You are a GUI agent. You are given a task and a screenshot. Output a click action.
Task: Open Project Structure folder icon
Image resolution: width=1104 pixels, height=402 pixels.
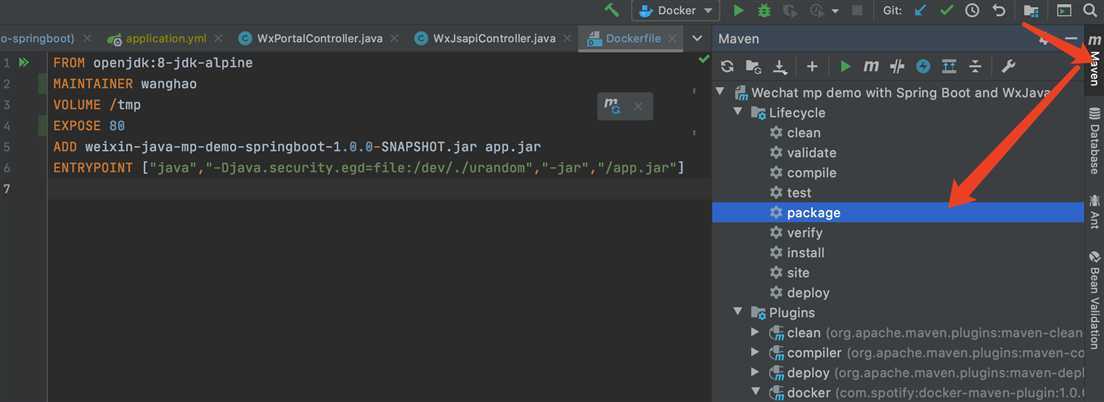point(1031,11)
